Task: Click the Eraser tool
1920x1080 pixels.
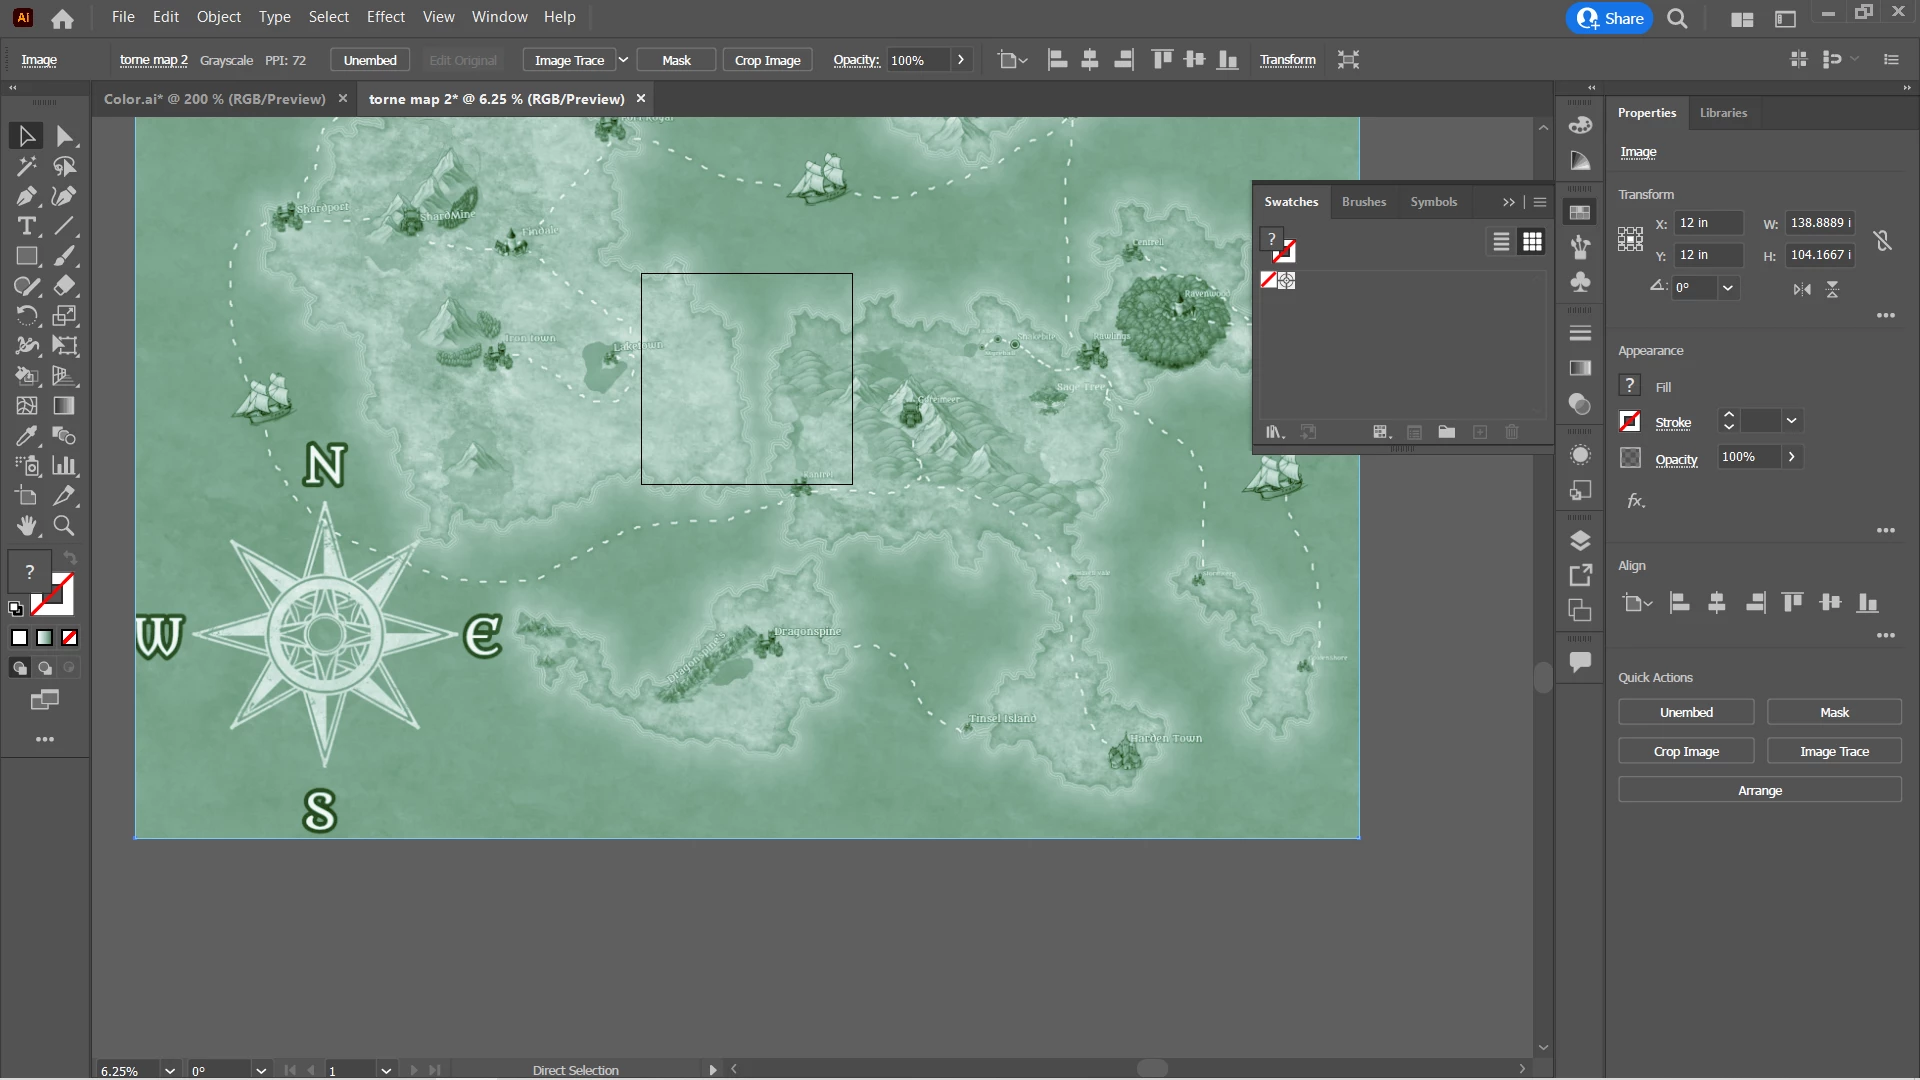Action: (x=64, y=286)
